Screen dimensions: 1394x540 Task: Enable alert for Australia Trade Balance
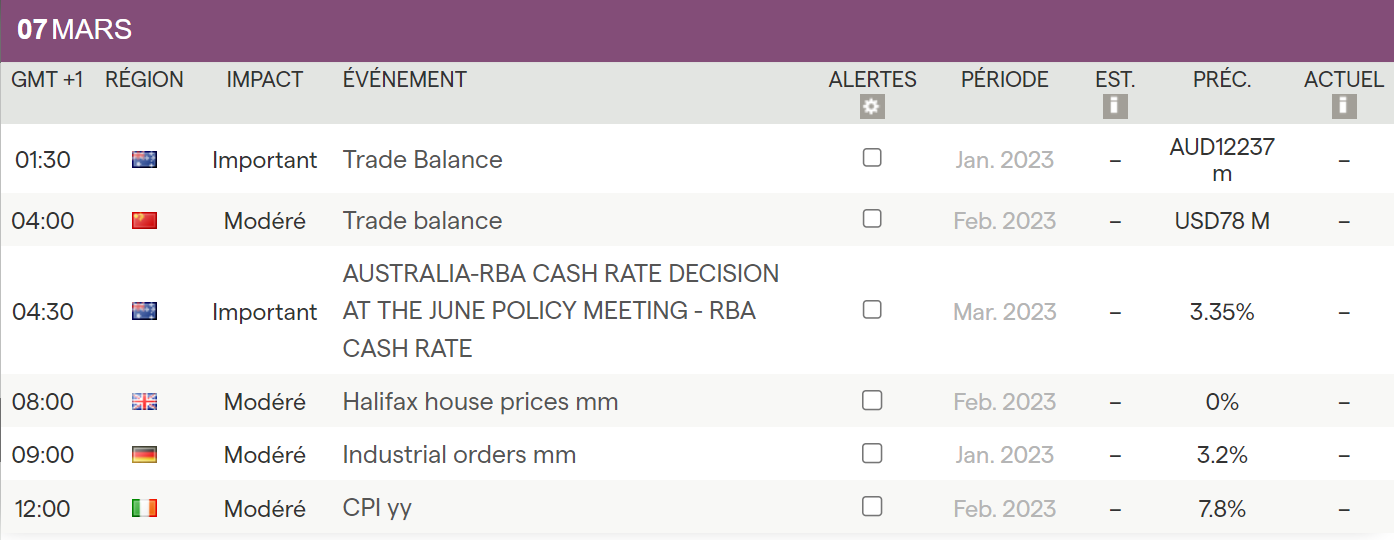[872, 158]
